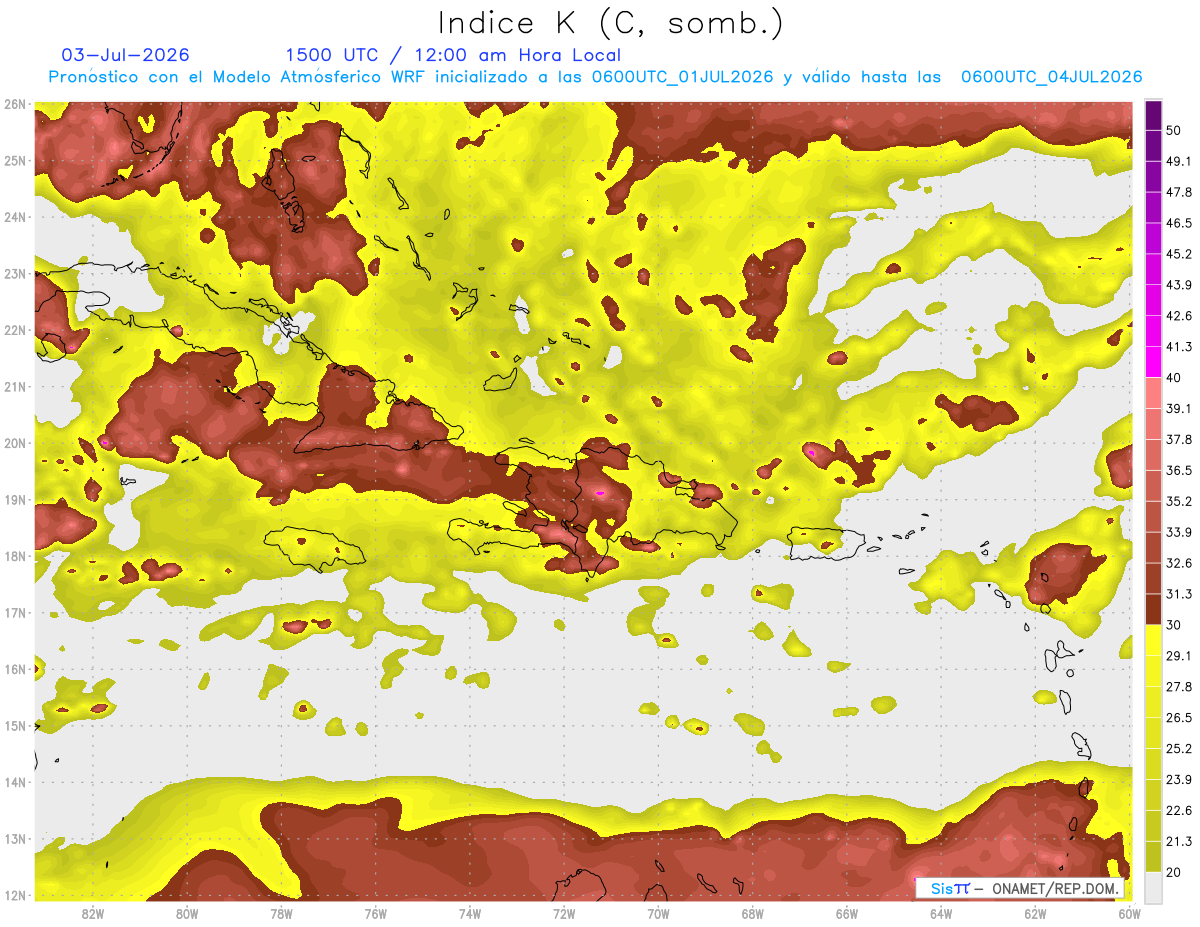Viewport: 1200px width, 927px height.
Task: Click the colorbar value "21.3"
Action: pos(1179,841)
